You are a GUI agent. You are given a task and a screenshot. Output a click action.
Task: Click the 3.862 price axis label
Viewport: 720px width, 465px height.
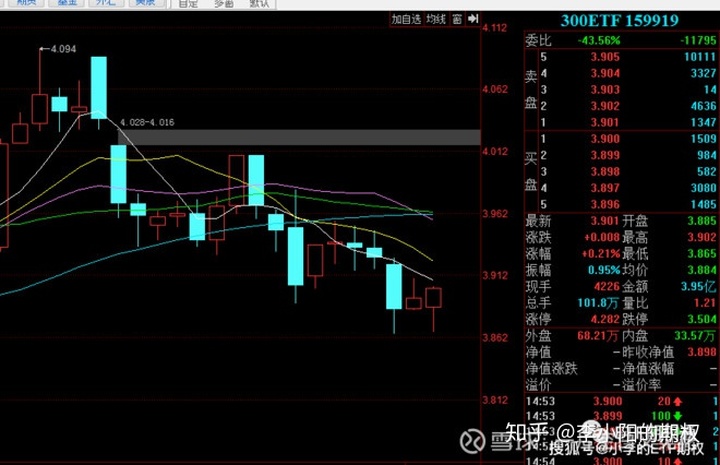[495, 338]
